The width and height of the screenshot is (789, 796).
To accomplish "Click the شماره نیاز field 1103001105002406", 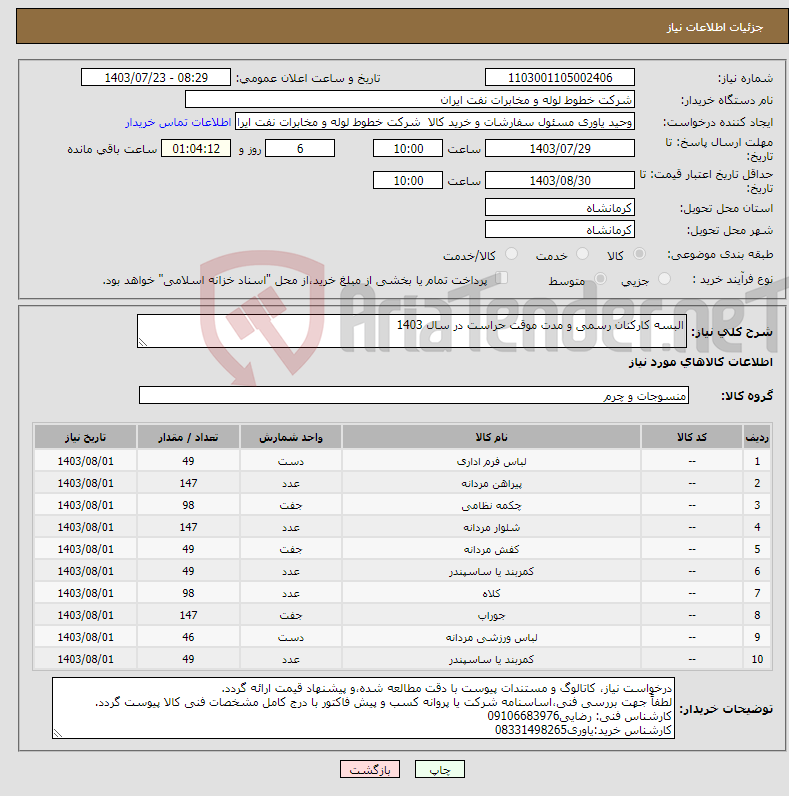I will pos(560,78).
